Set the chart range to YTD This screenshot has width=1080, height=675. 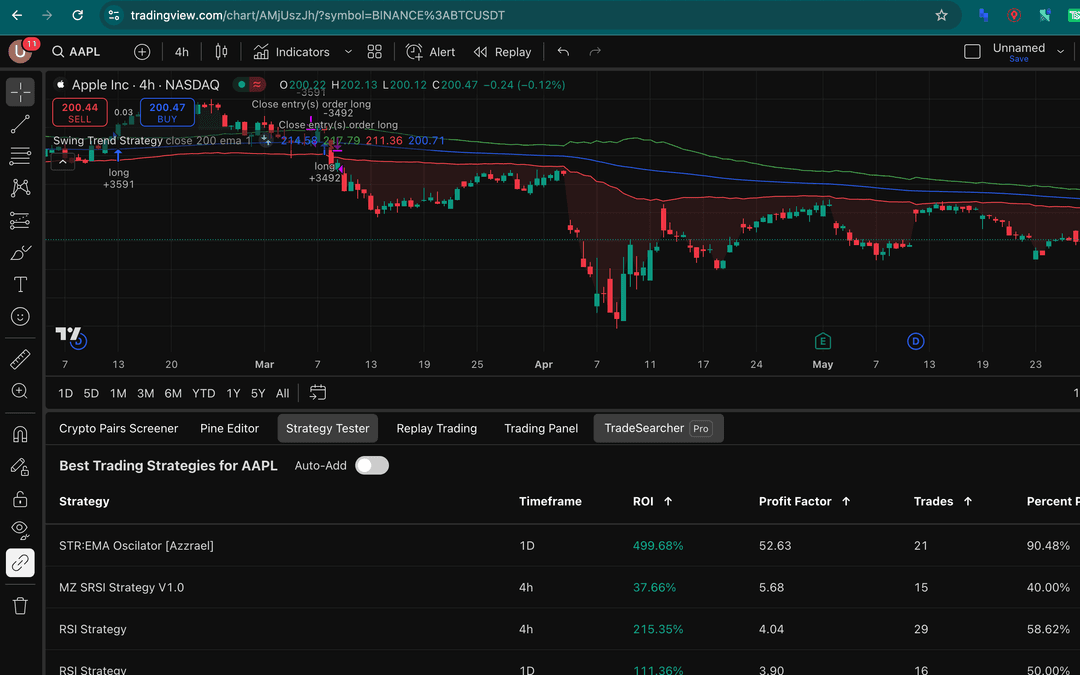203,393
